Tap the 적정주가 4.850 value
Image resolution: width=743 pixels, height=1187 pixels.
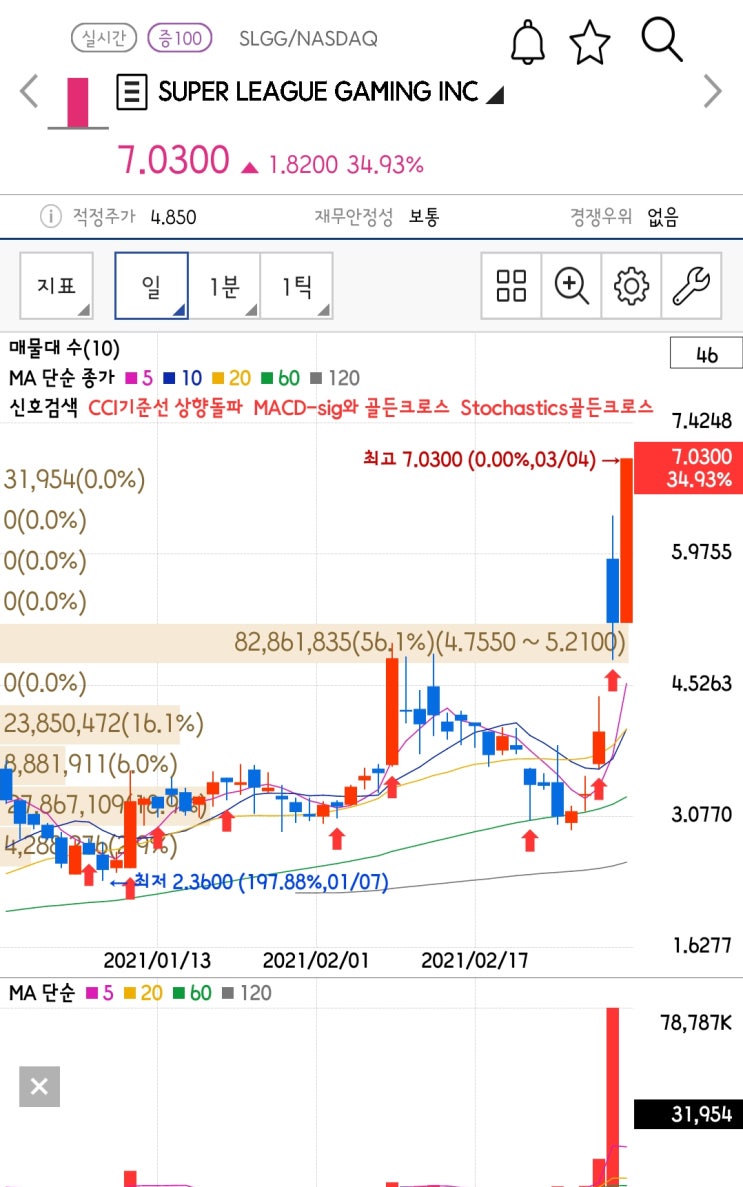173,217
